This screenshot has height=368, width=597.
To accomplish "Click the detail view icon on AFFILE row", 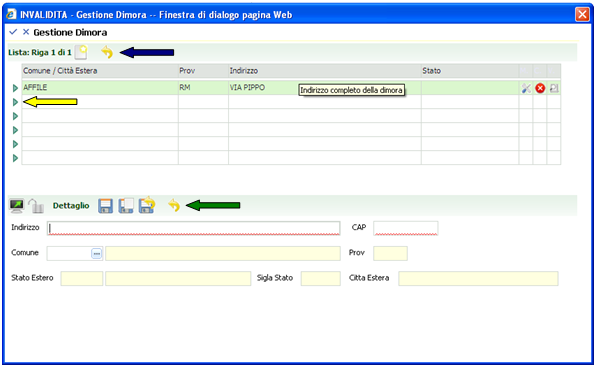I will click(554, 88).
